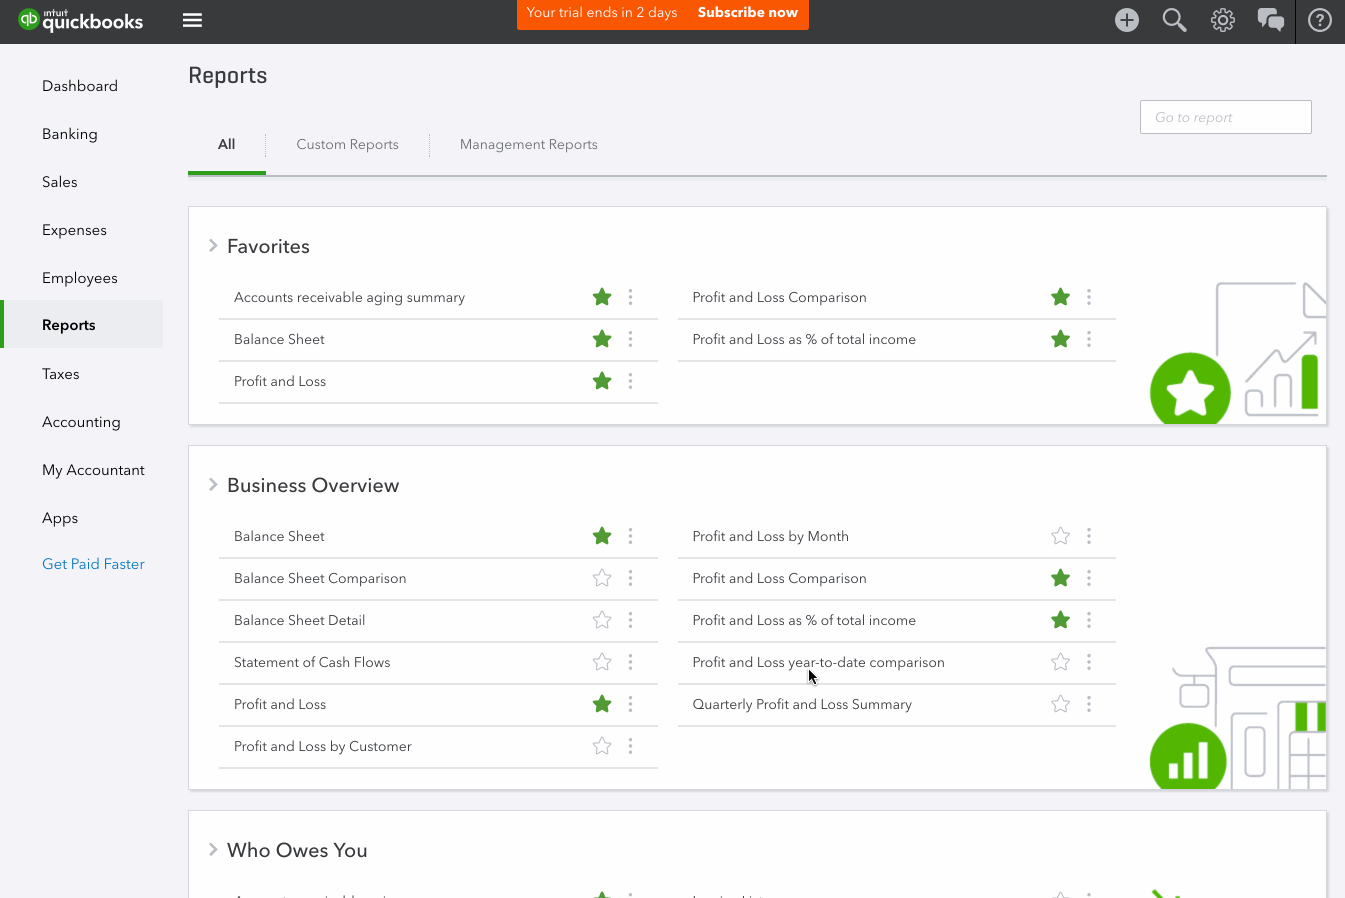
Task: Open Expenses in the sidebar
Action: 74,230
